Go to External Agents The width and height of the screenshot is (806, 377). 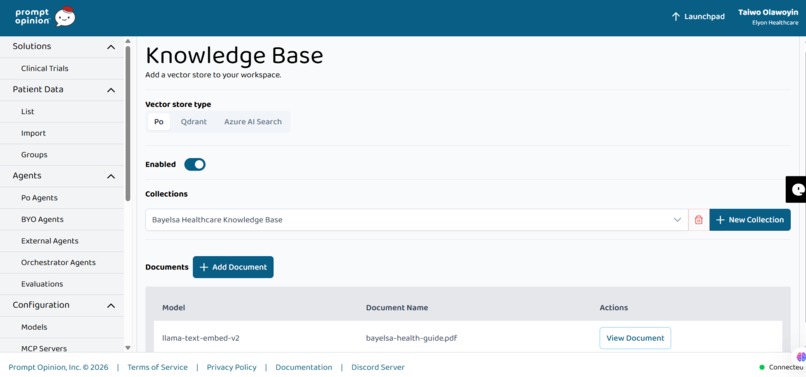(50, 241)
